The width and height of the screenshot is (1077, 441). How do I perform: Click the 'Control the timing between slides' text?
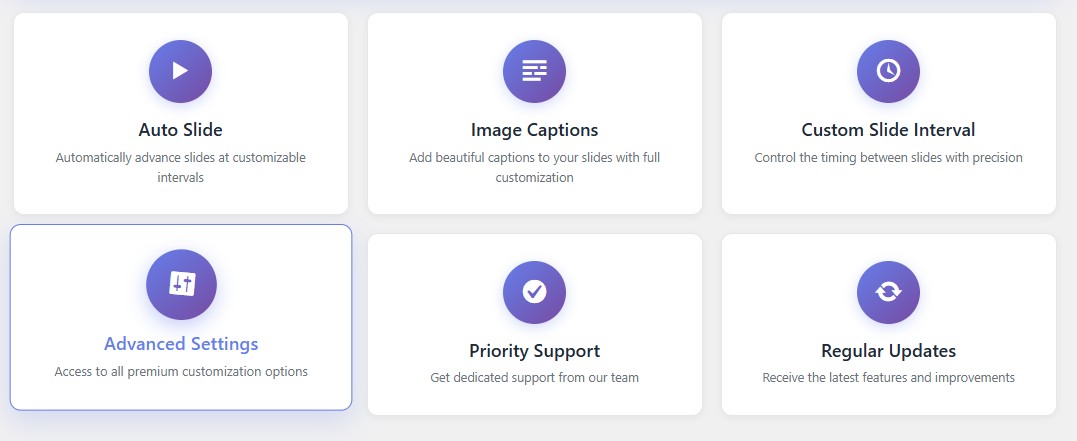click(888, 158)
